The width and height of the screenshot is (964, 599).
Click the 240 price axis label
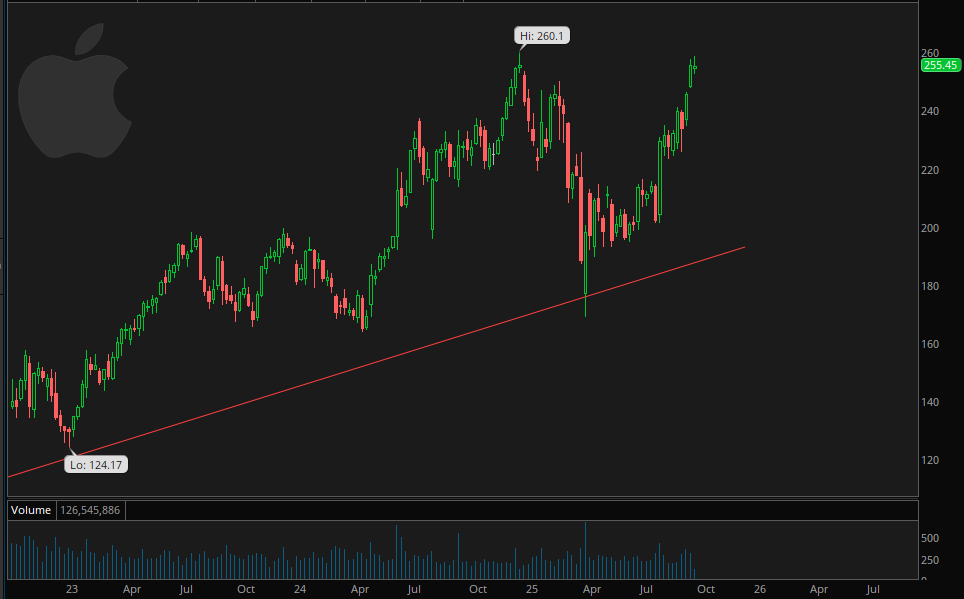pyautogui.click(x=930, y=111)
